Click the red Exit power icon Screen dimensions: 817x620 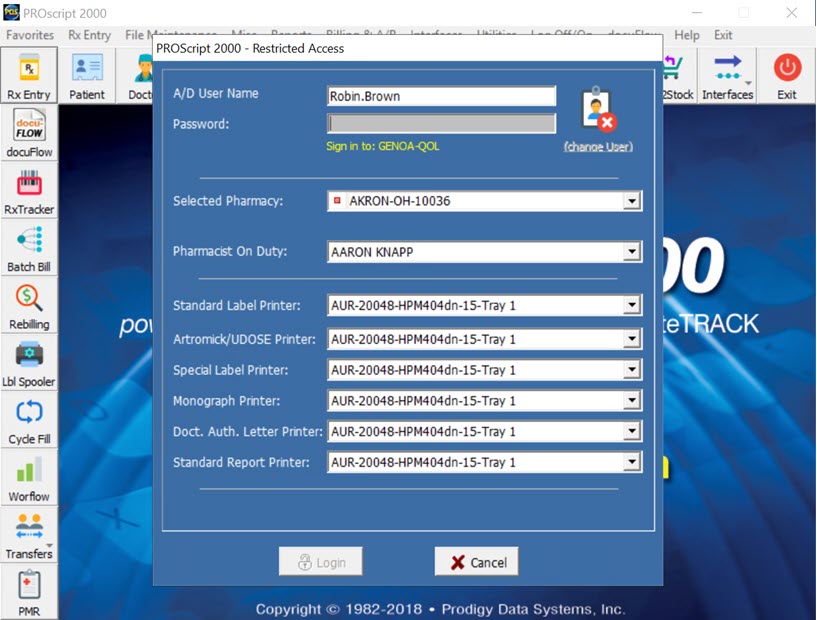tap(787, 75)
